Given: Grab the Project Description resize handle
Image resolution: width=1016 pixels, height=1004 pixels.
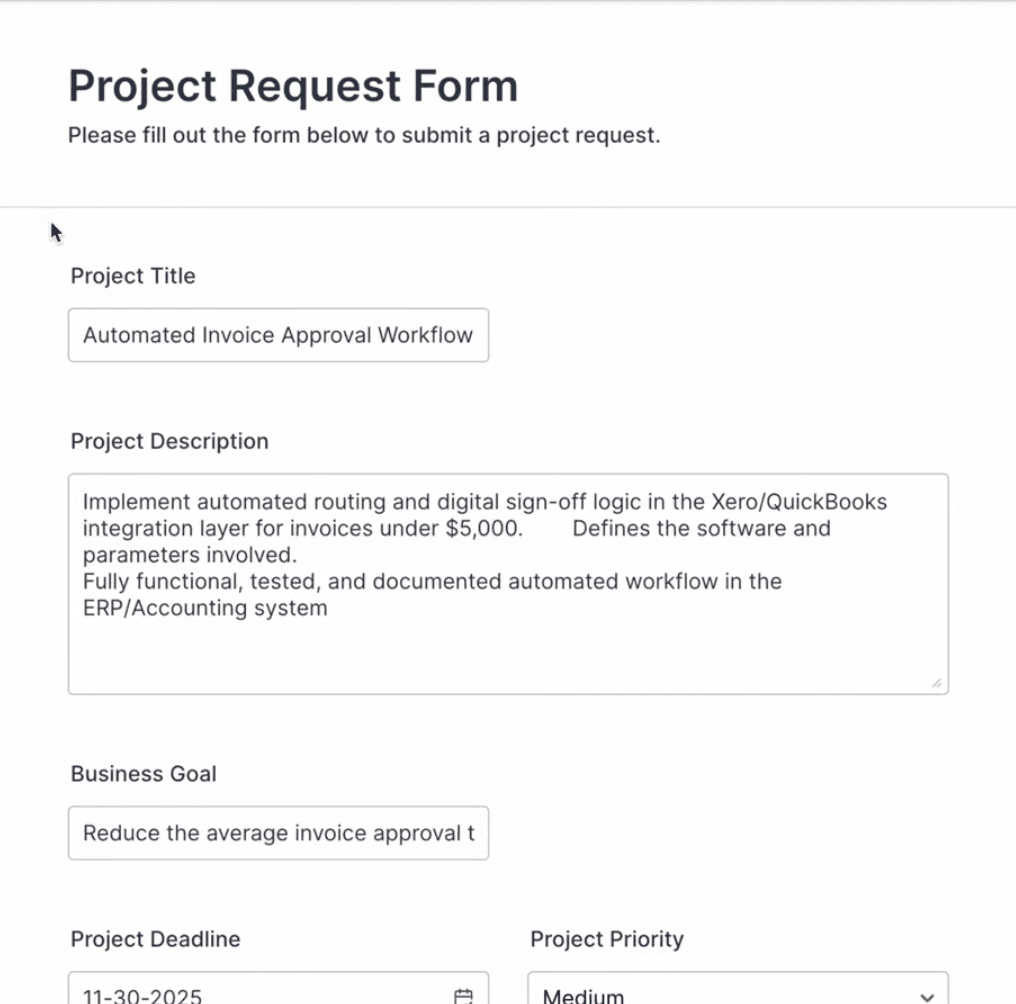Looking at the screenshot, I should tap(937, 682).
